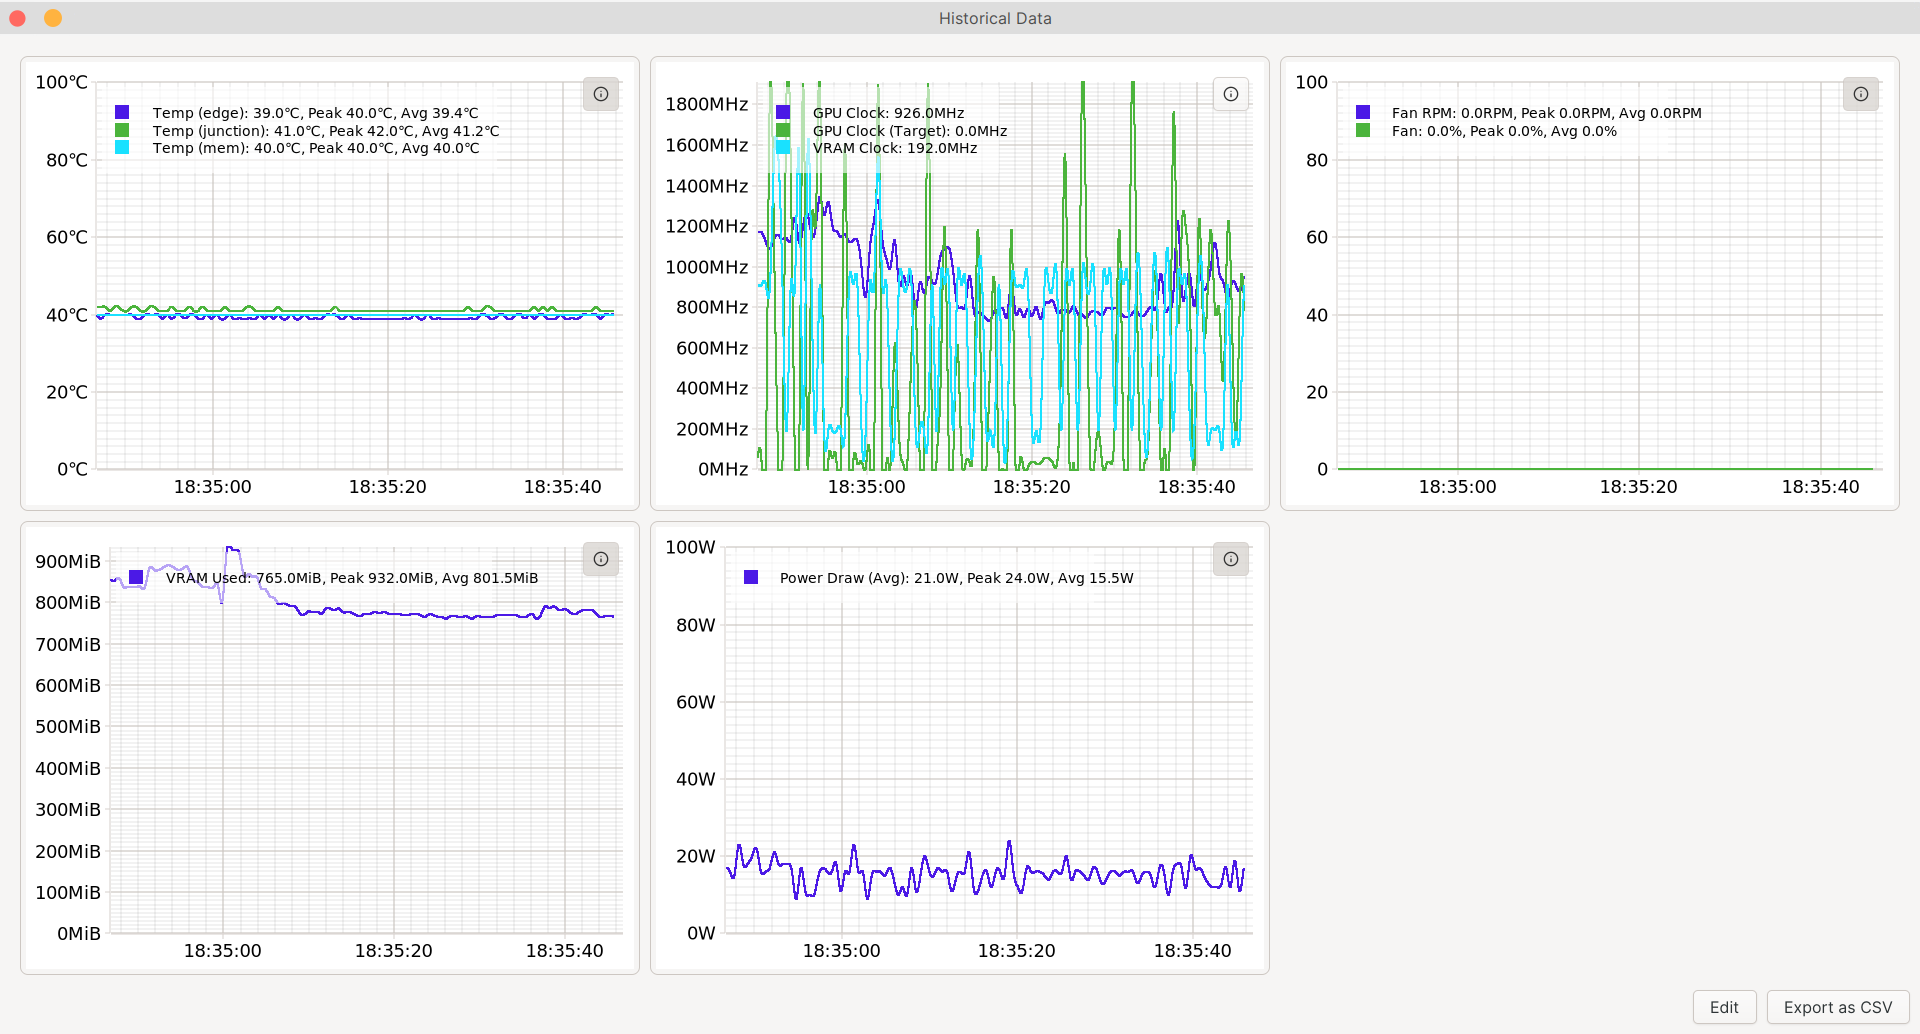Click Temp (mem) cyan legend swatch

(122, 147)
